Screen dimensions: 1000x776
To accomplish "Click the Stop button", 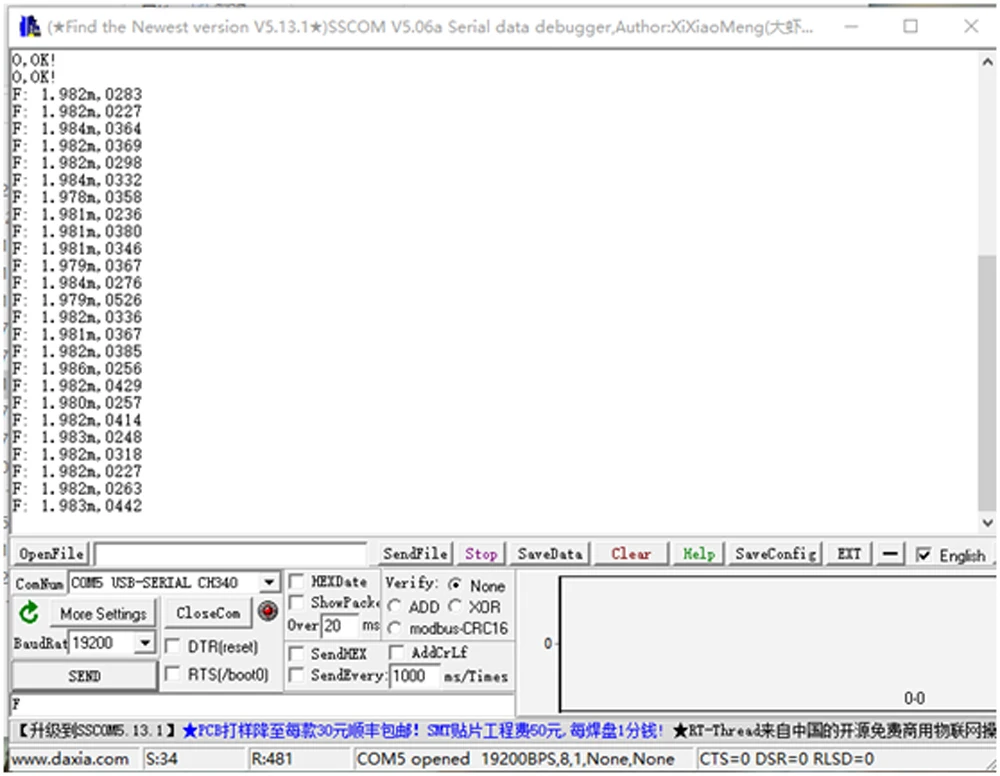I will [x=481, y=553].
